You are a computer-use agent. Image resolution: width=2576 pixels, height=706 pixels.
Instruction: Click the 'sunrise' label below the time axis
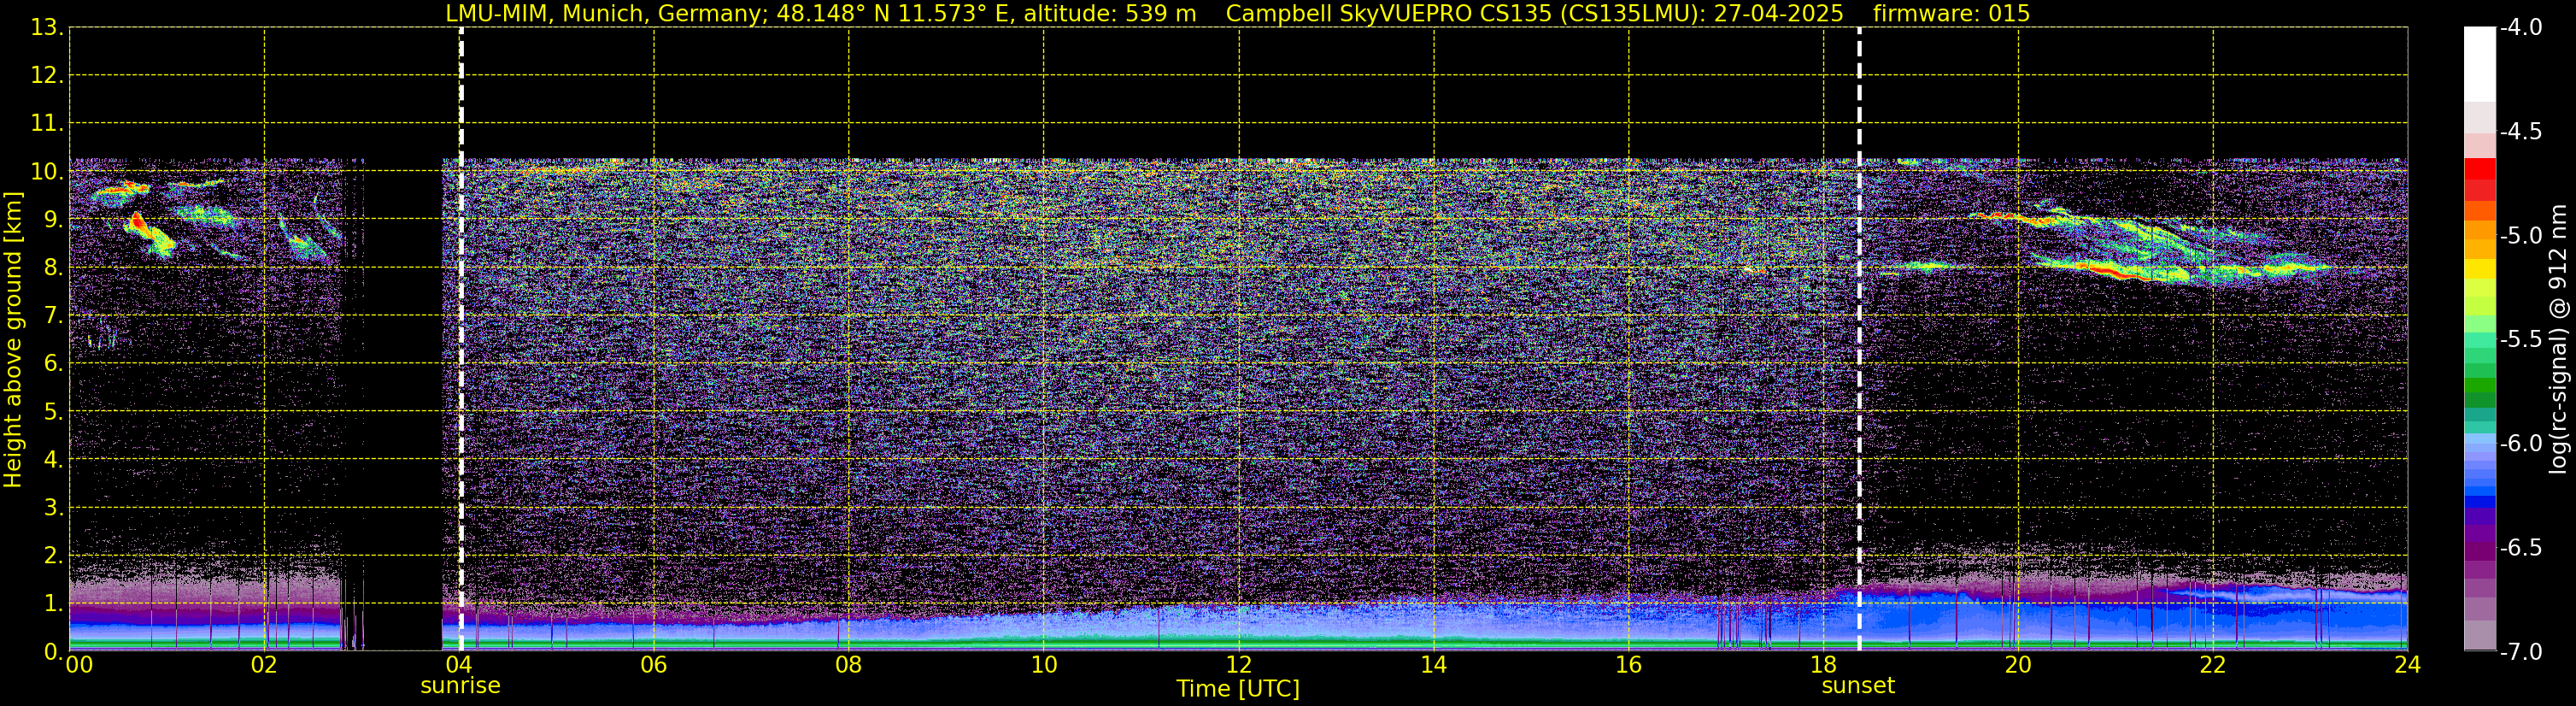460,686
